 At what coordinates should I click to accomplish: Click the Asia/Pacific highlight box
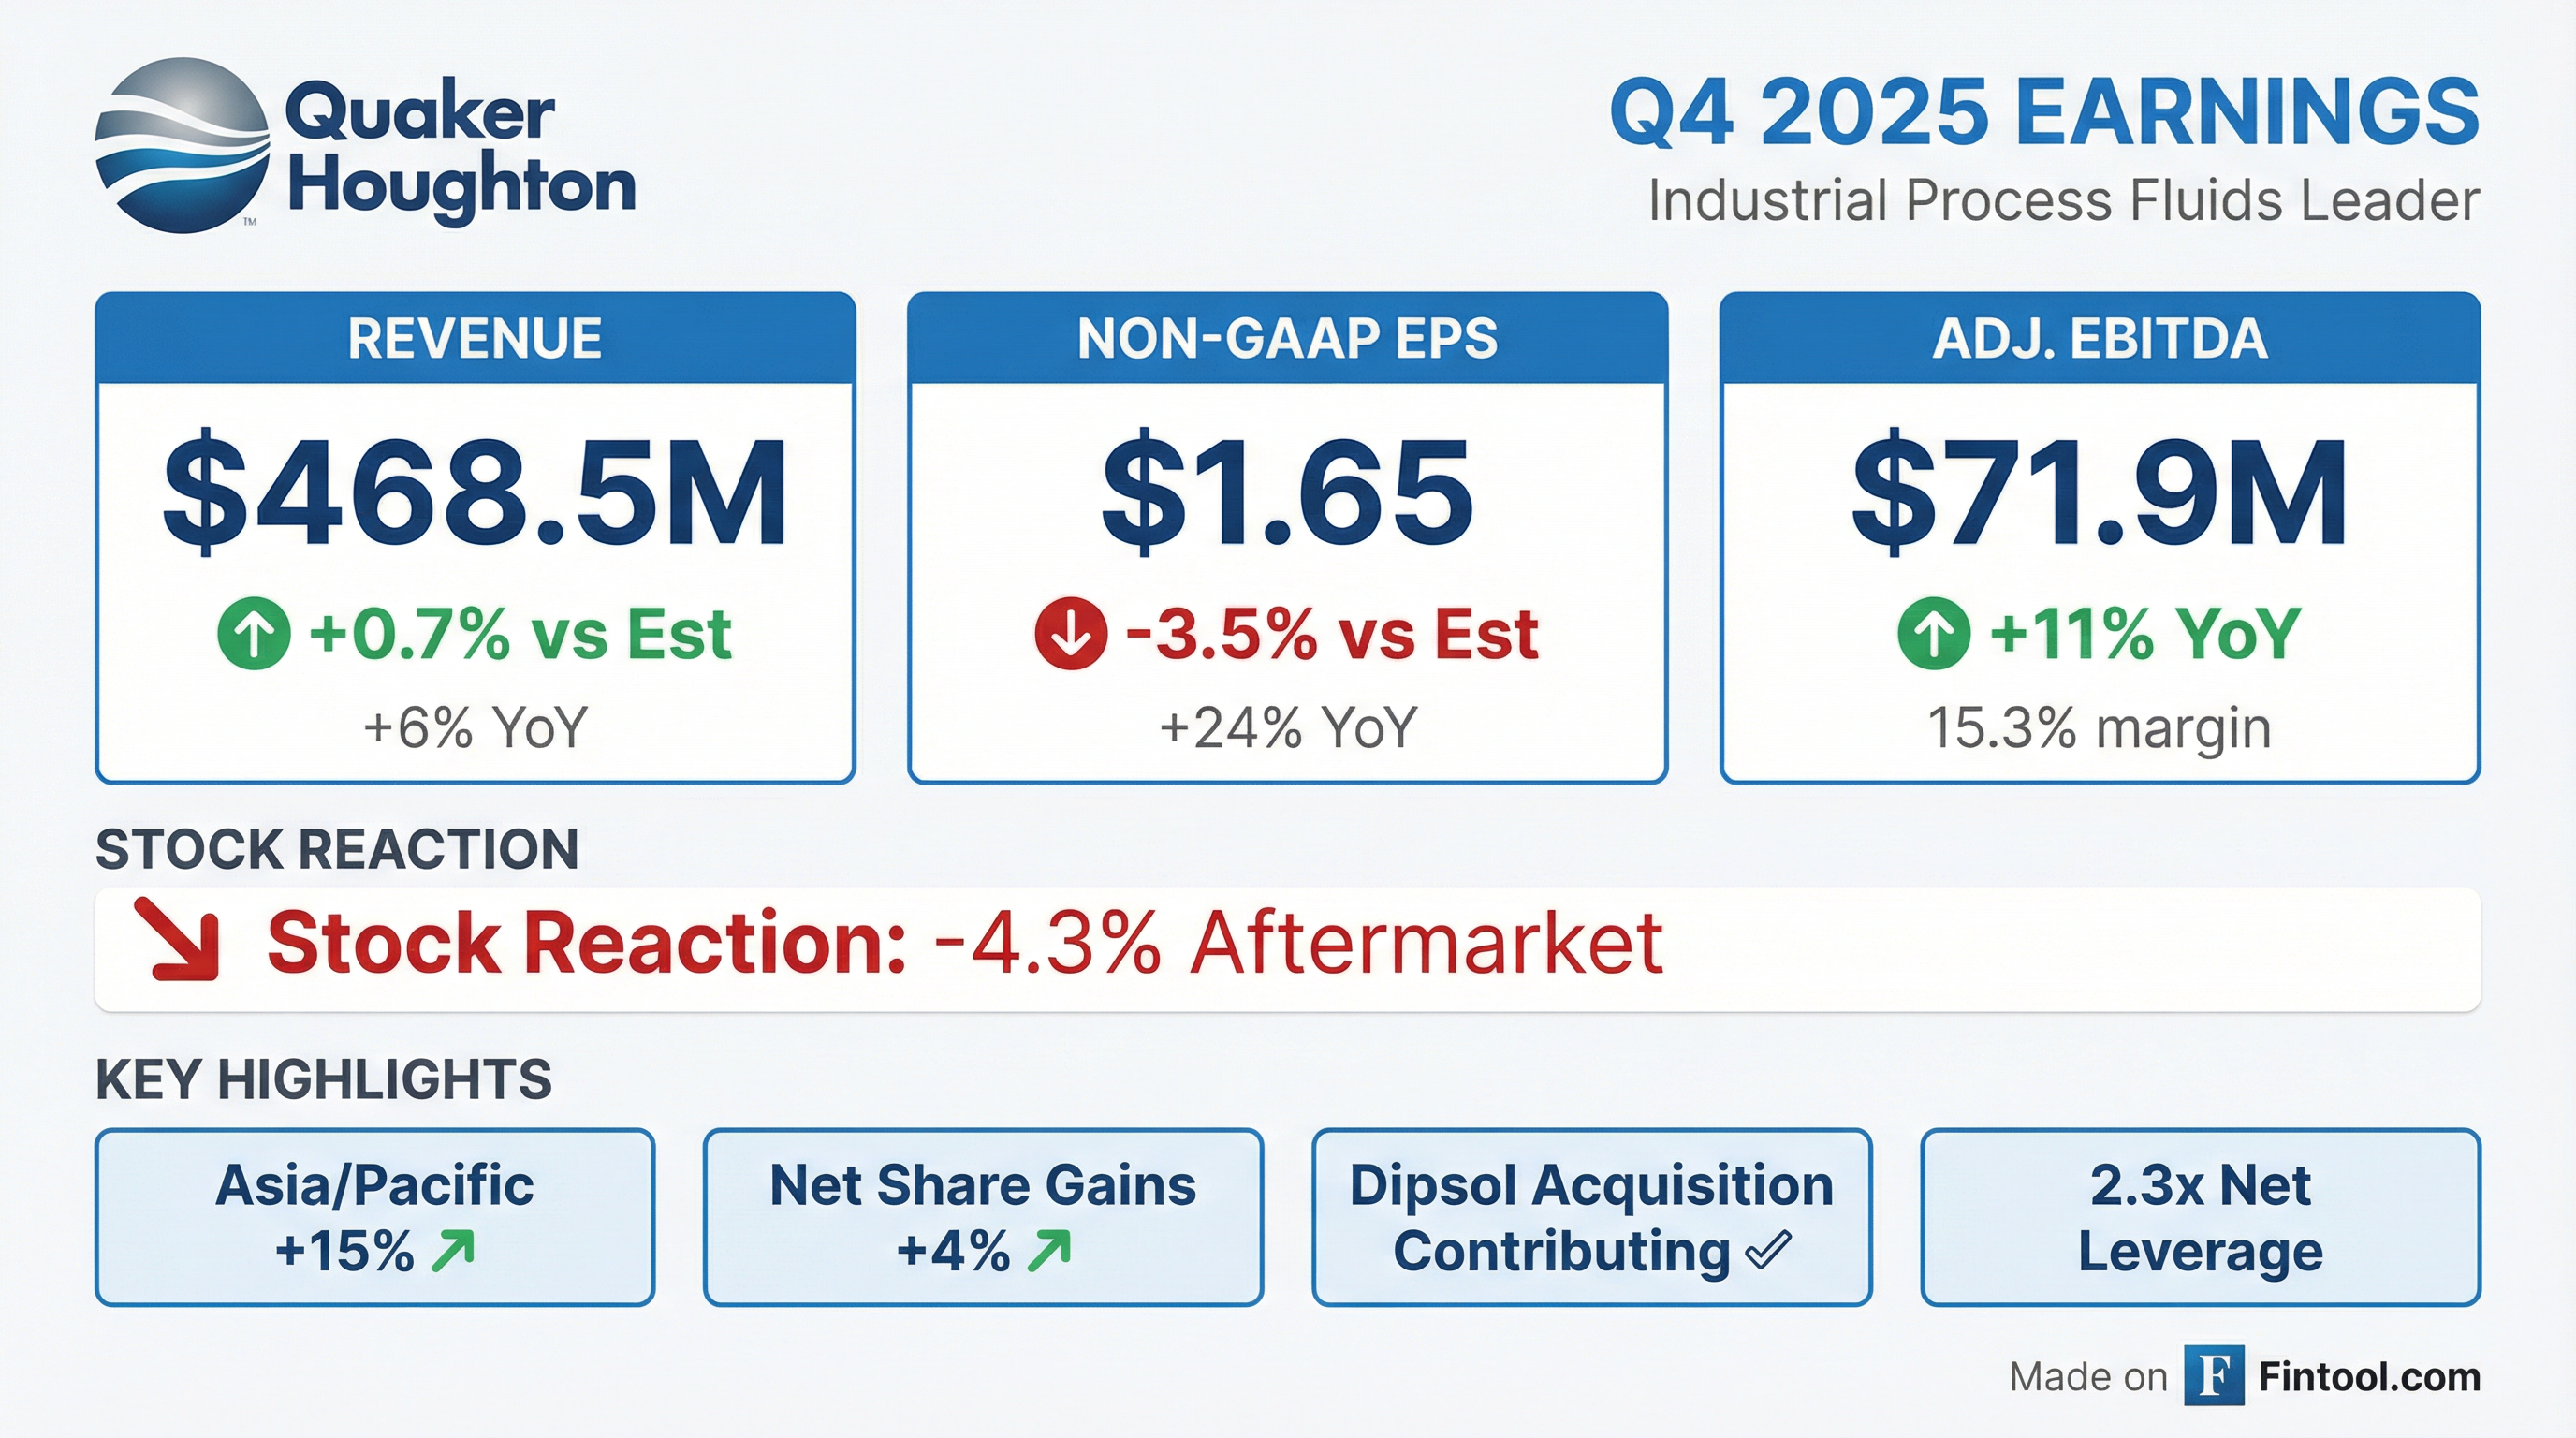click(375, 1217)
